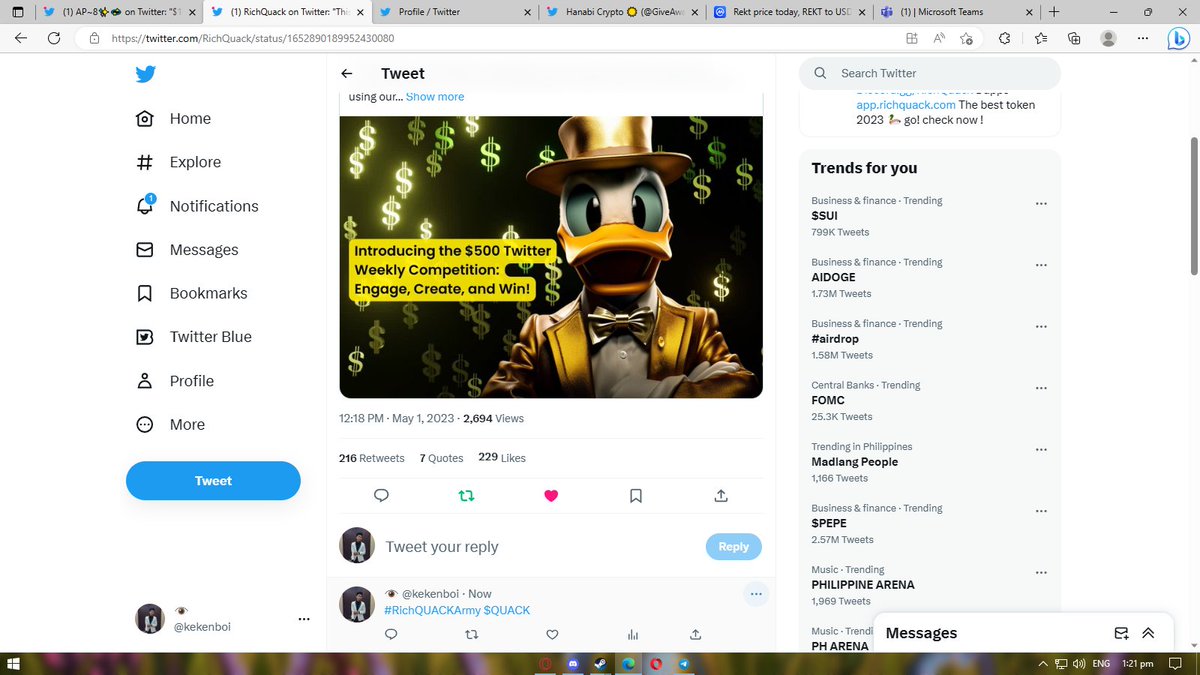Expand the Messages drawer with double chevron
Viewport: 1200px width, 675px height.
point(1148,633)
